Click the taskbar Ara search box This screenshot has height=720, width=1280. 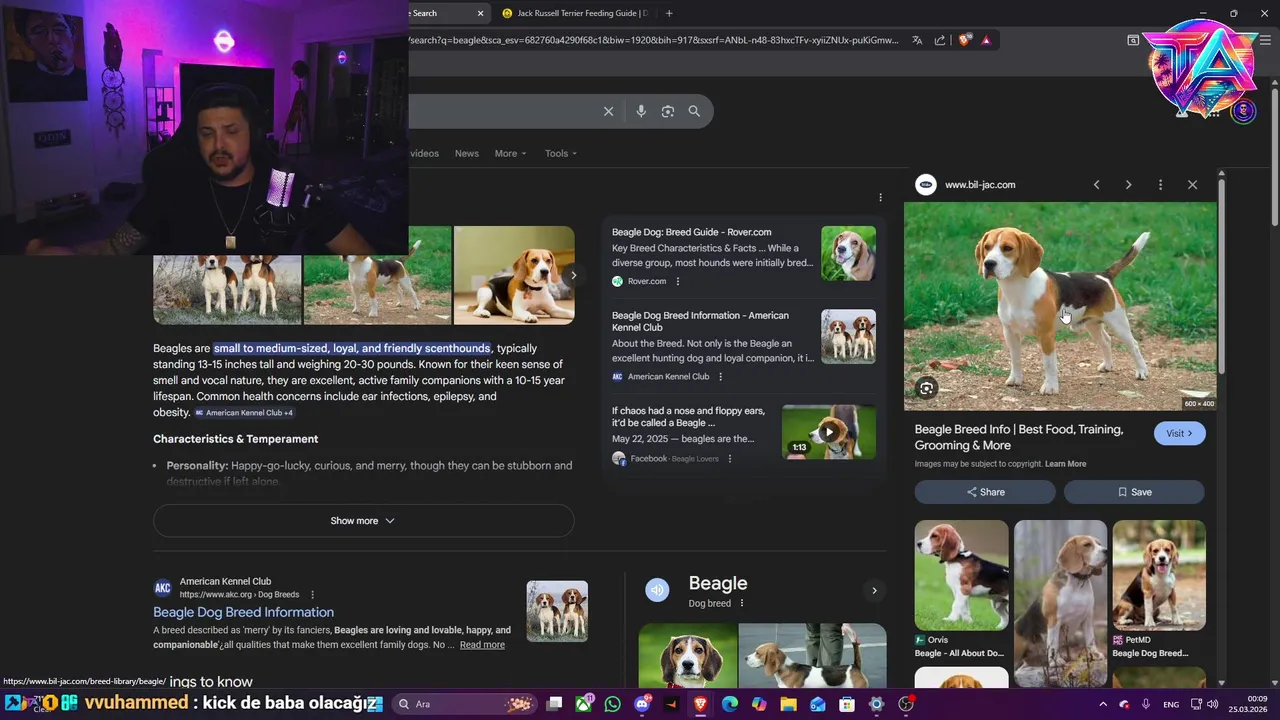(x=465, y=704)
